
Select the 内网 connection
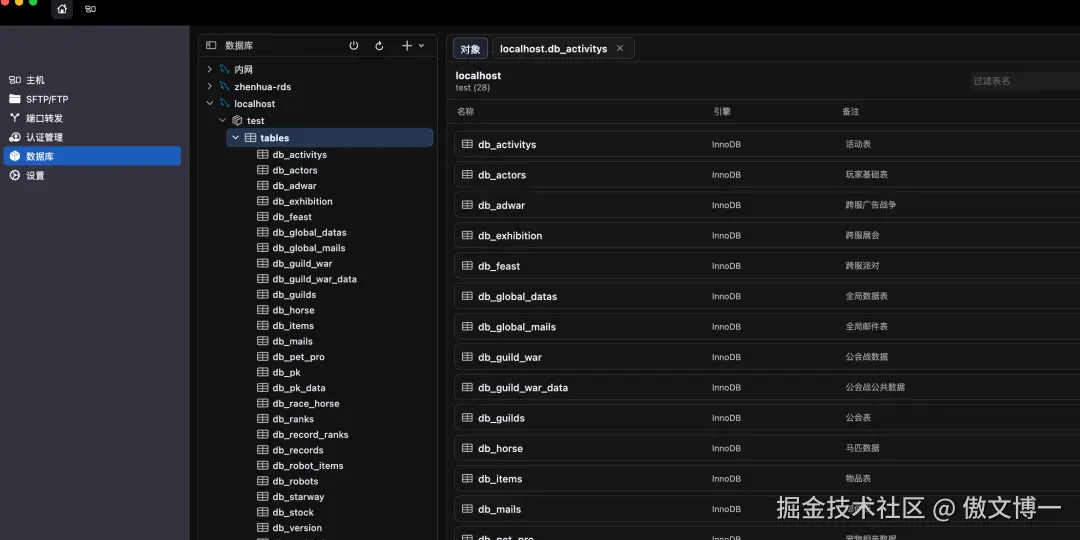[243, 70]
